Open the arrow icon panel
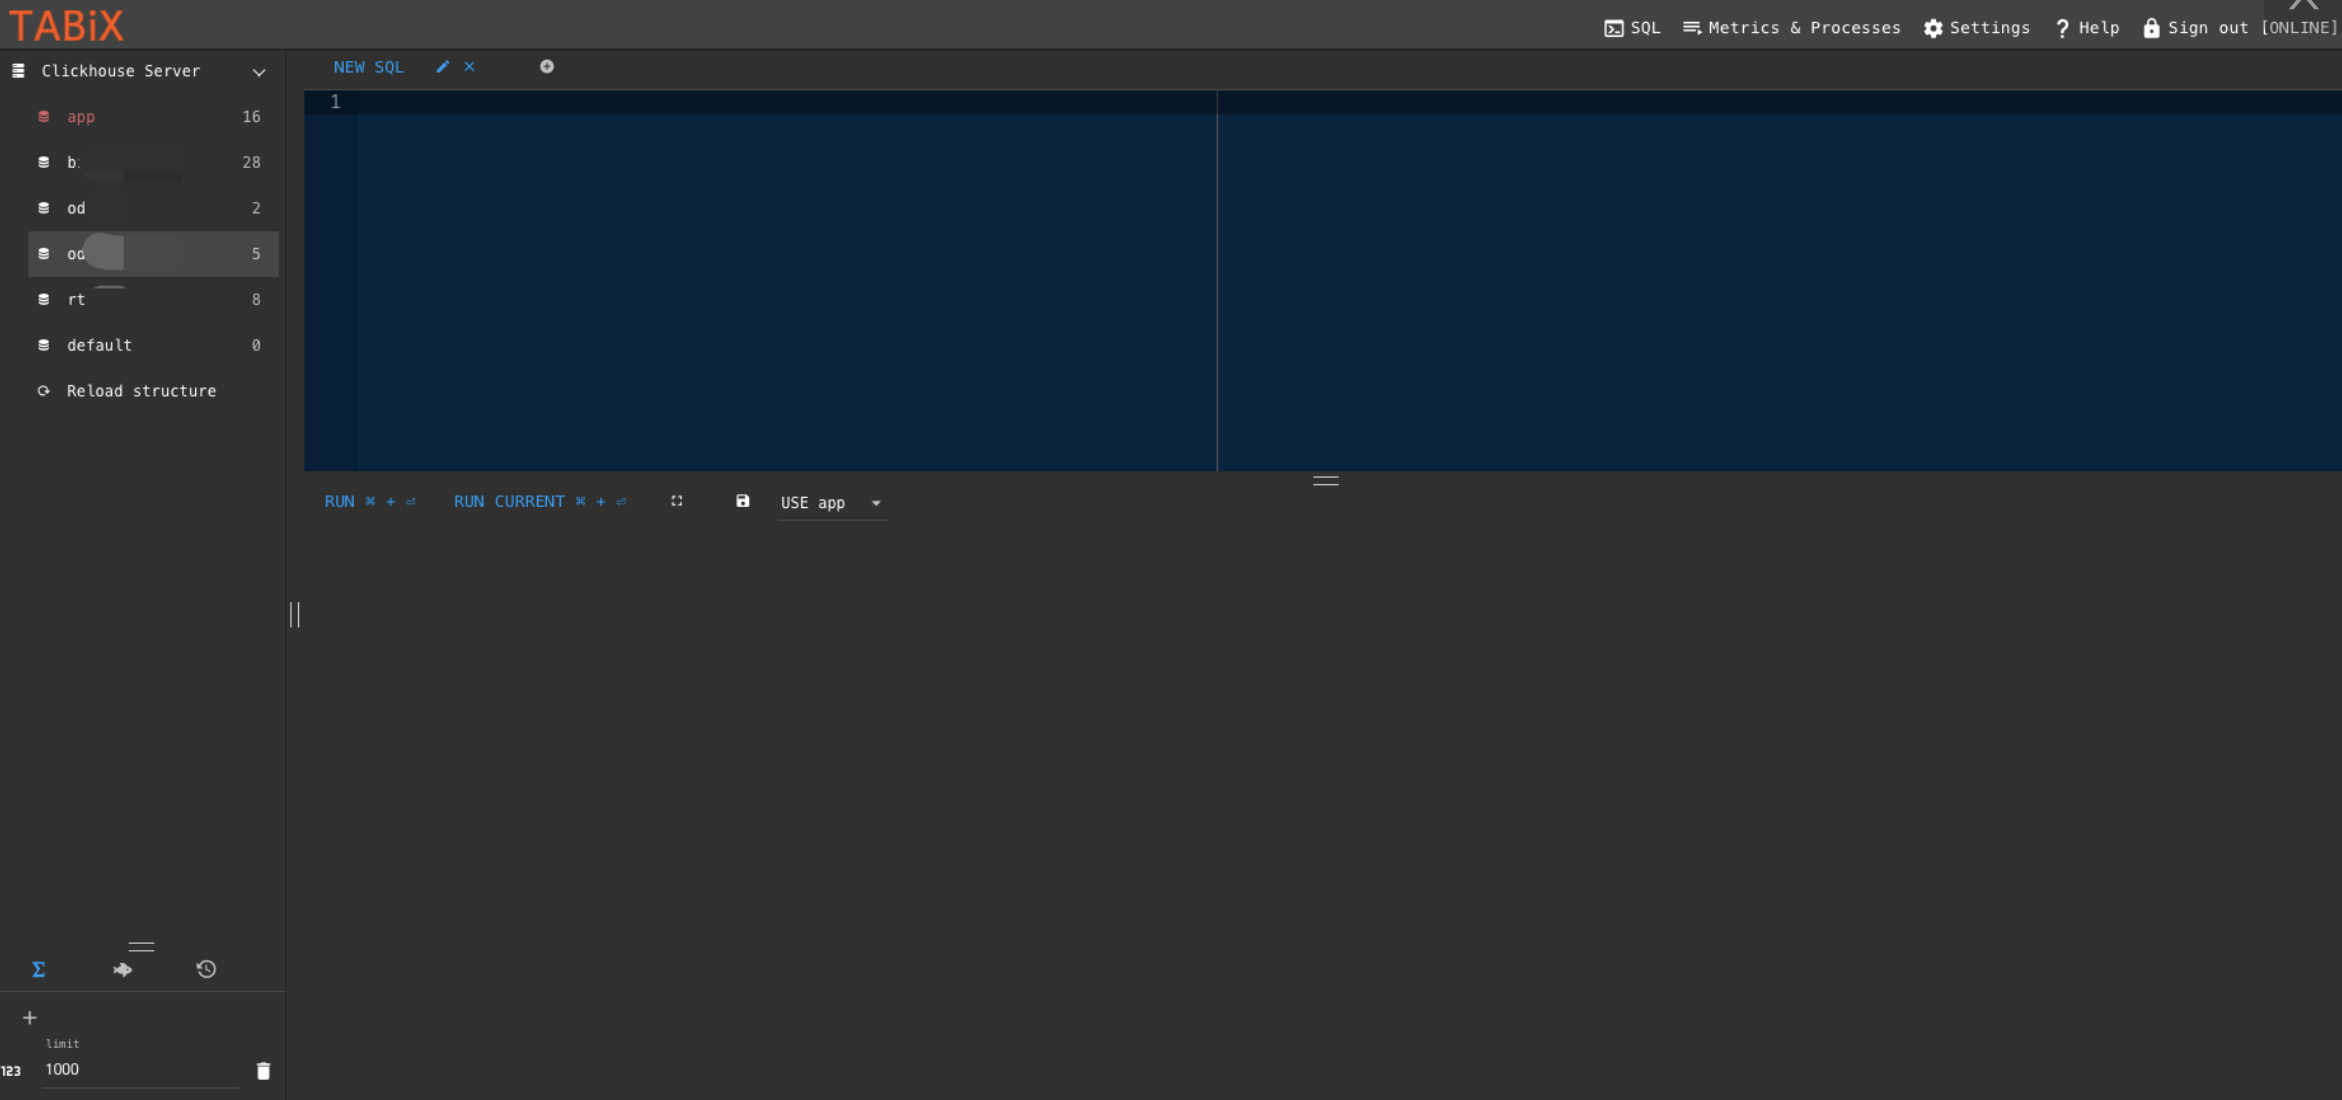The image size is (2342, 1100). [123, 969]
